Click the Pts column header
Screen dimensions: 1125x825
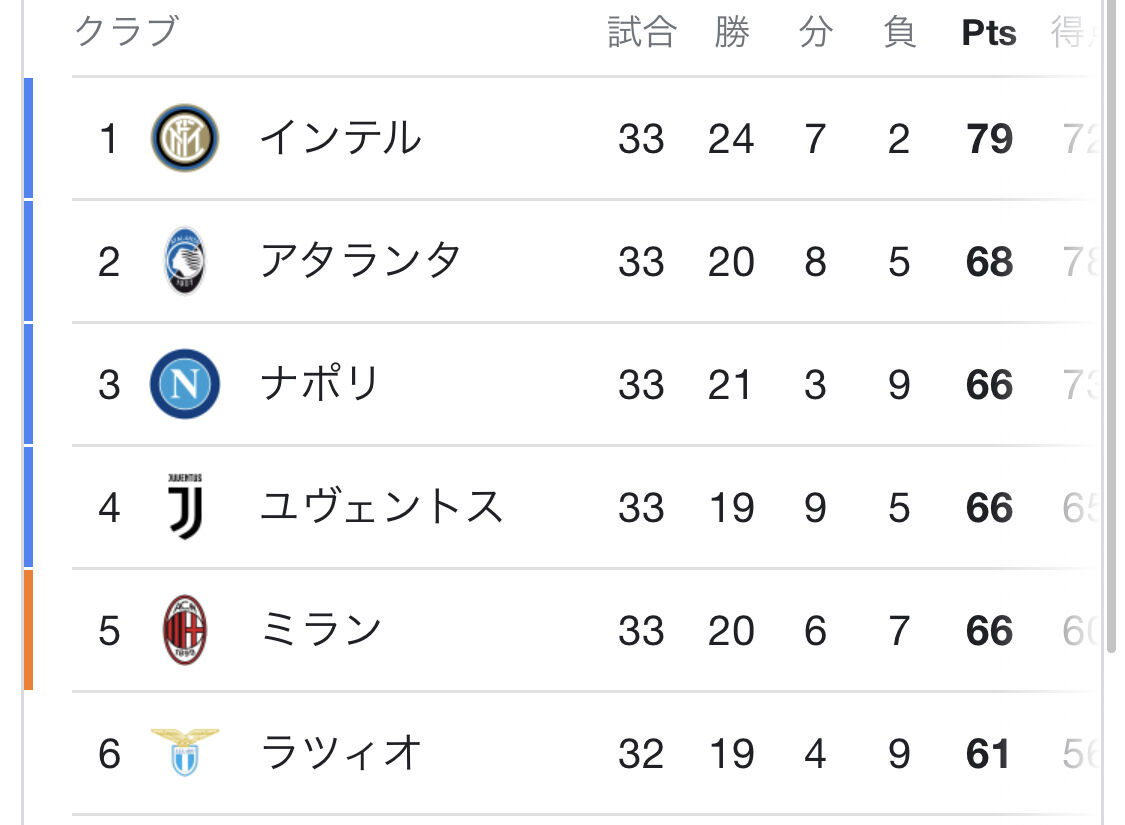click(989, 33)
